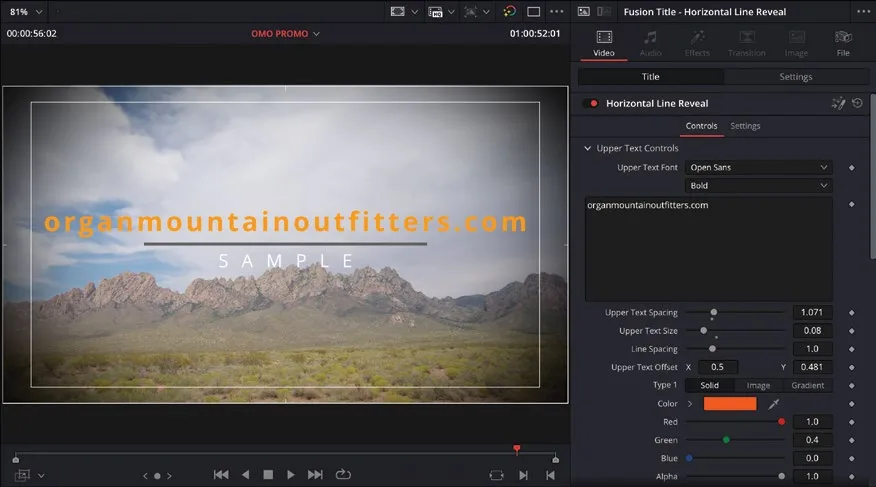Toggle loop playback
Image resolution: width=876 pixels, height=487 pixels.
click(x=343, y=475)
